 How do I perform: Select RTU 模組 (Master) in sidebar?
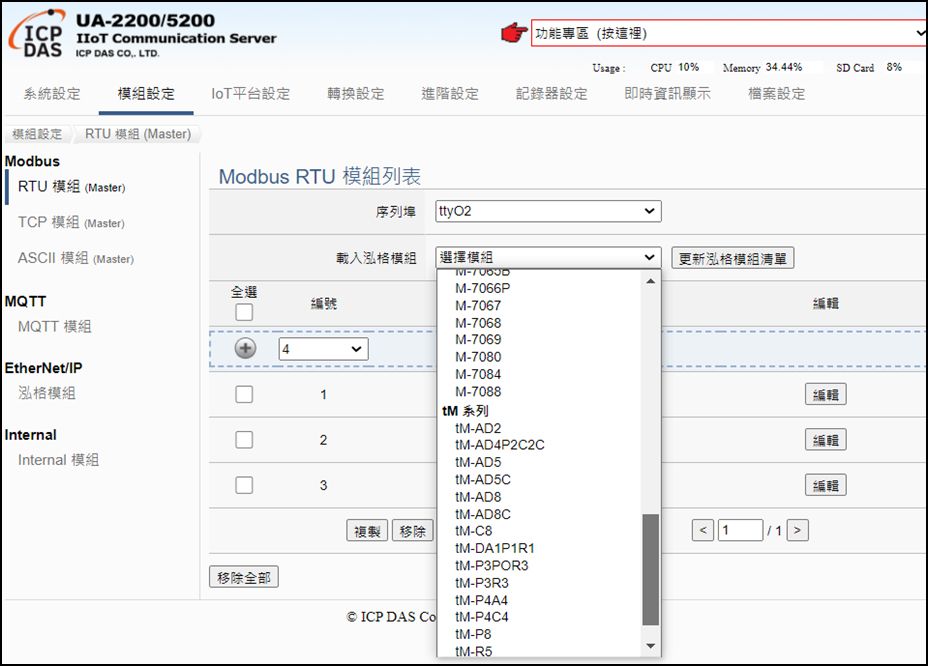click(72, 187)
